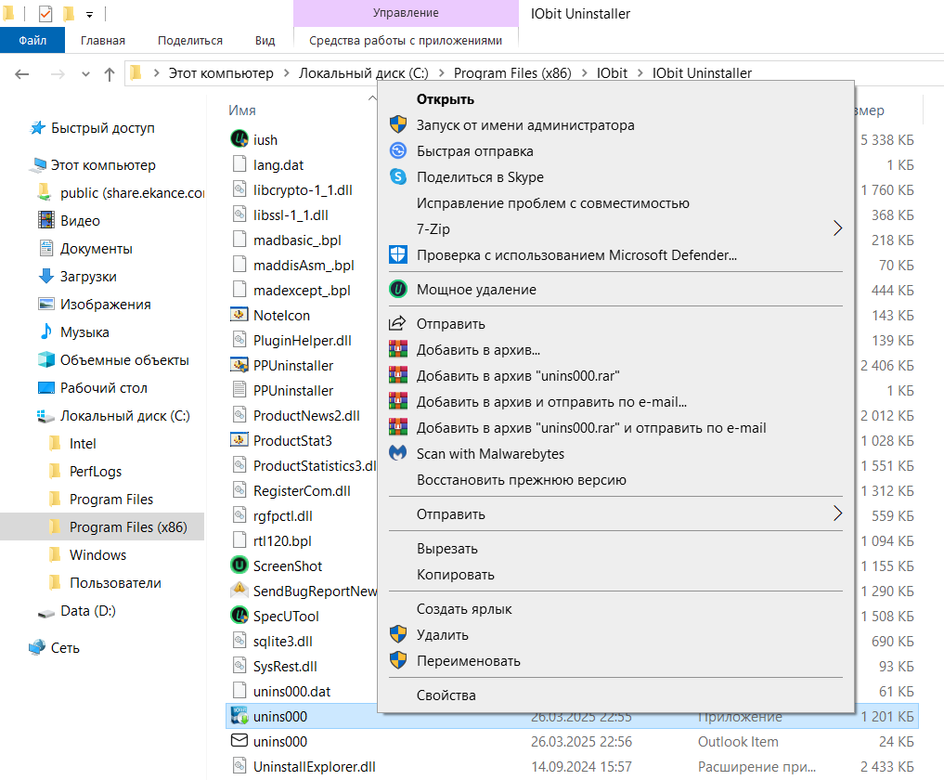944x780 pixels.
Task: Click the blue download arrow icon for Загрузки
Action: click(x=46, y=276)
